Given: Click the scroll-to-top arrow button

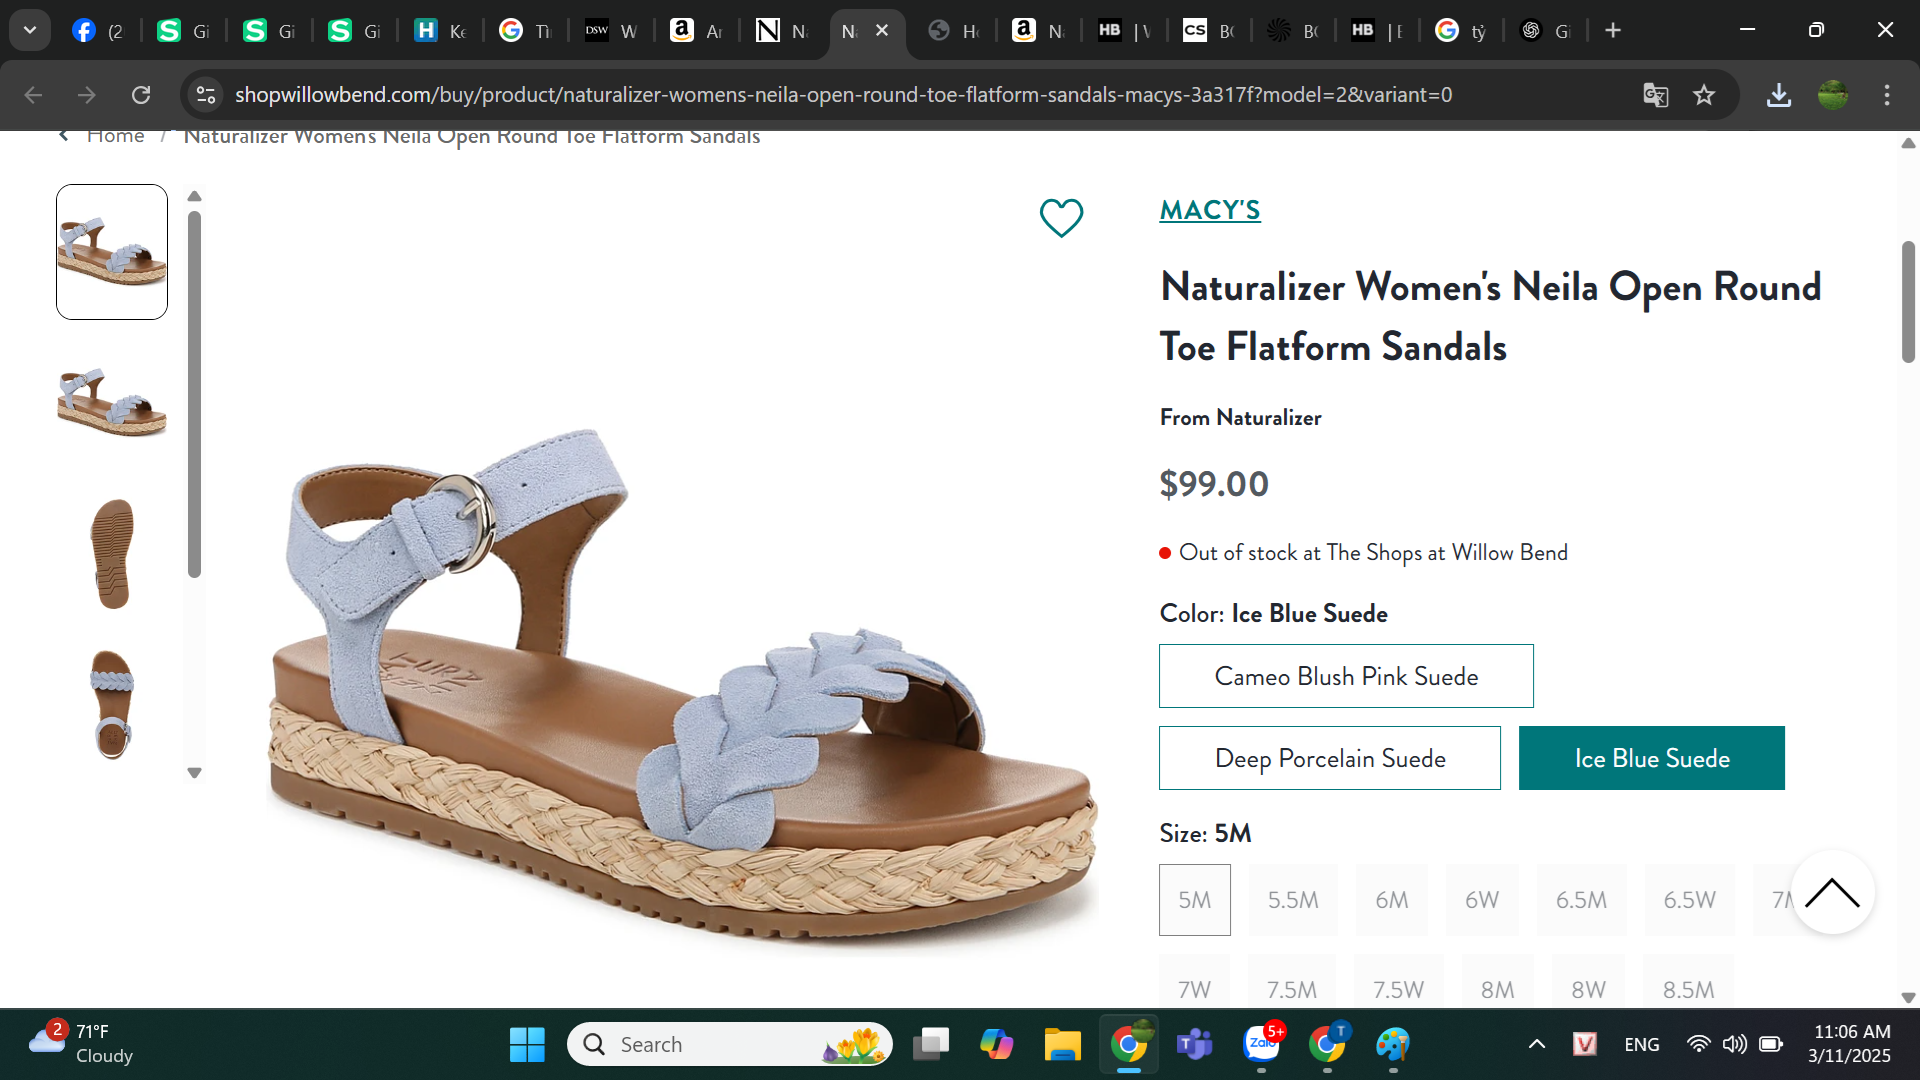Looking at the screenshot, I should [1832, 893].
